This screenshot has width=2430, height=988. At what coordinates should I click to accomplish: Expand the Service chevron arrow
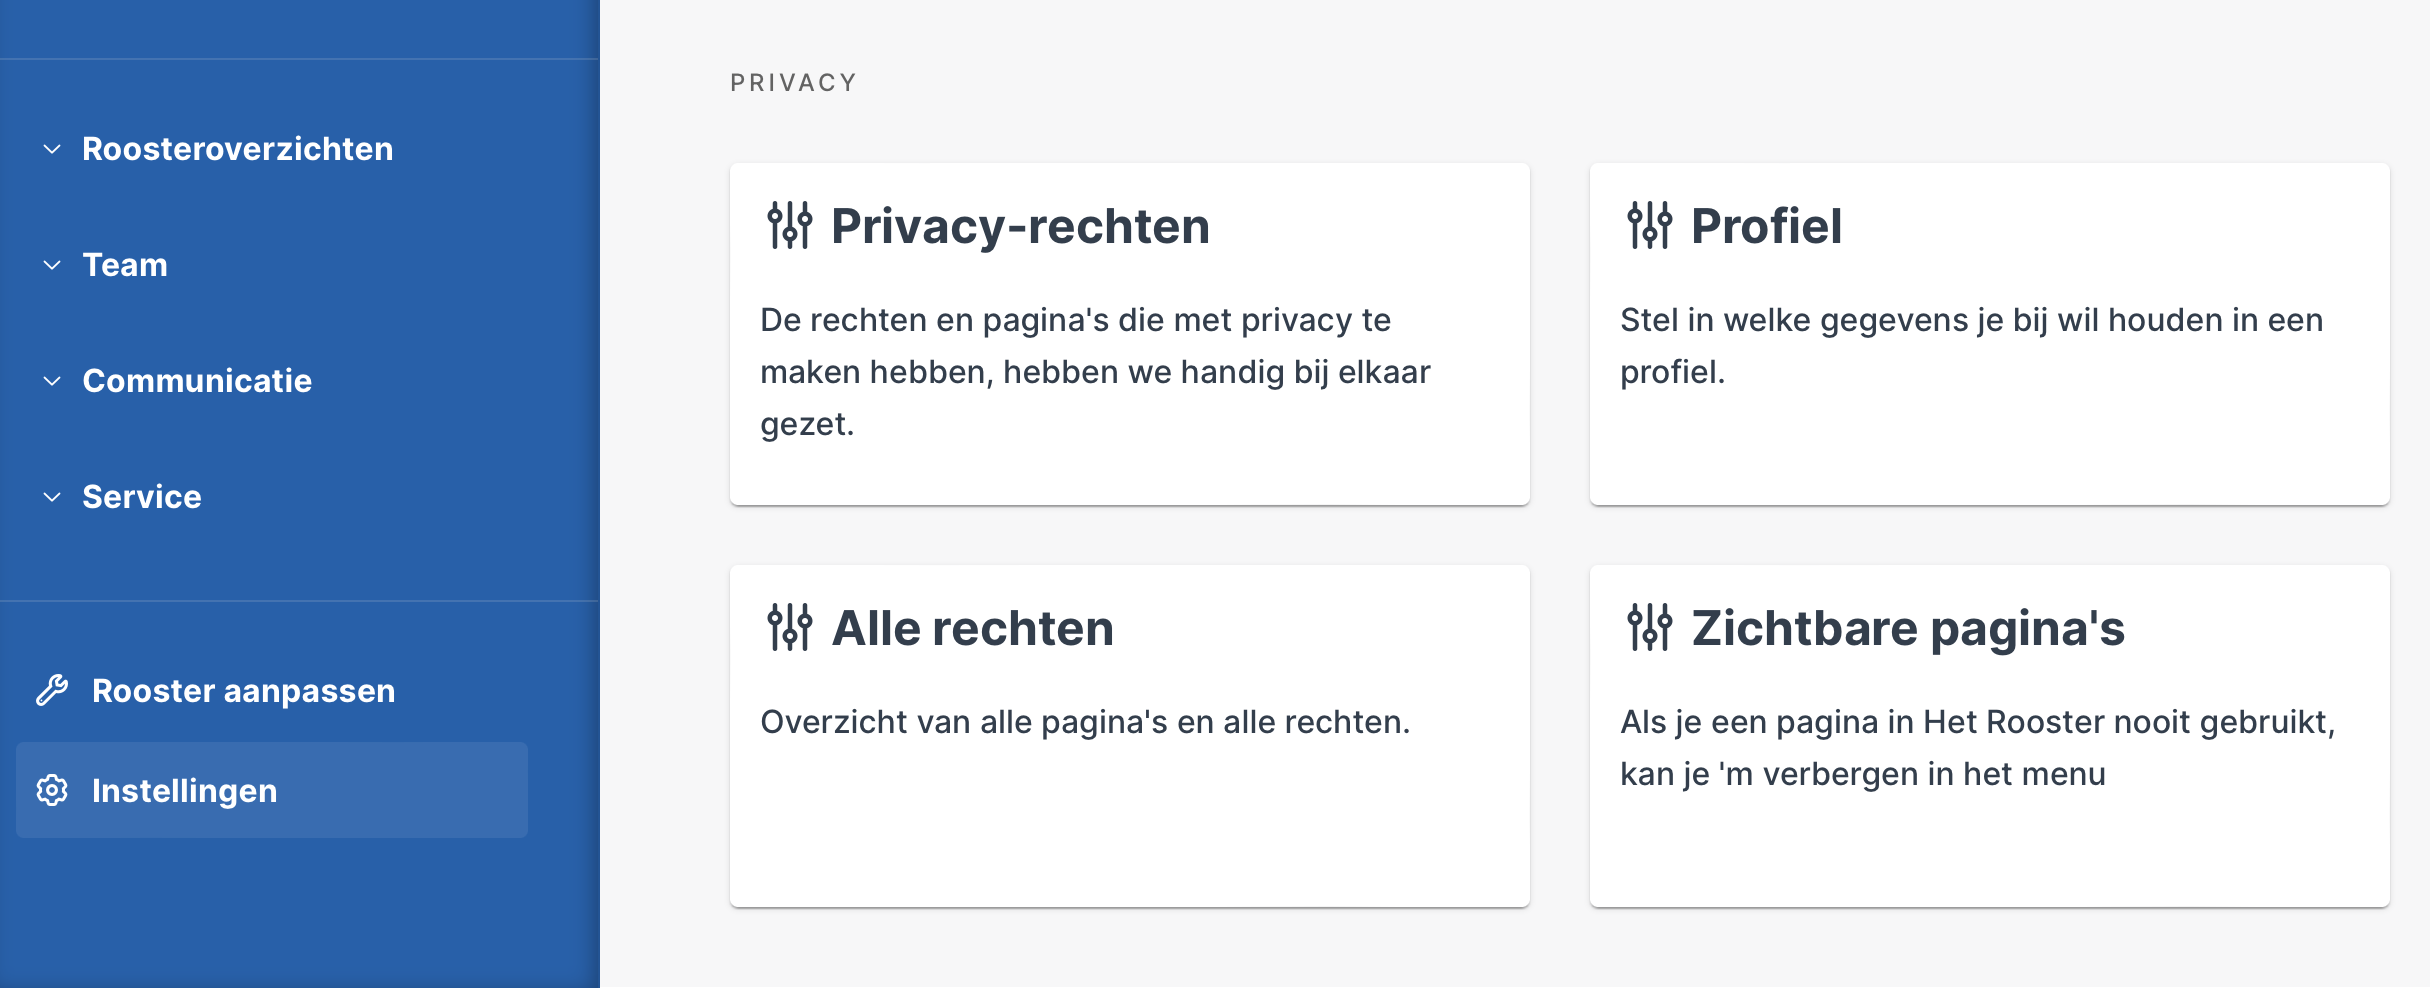tap(52, 497)
